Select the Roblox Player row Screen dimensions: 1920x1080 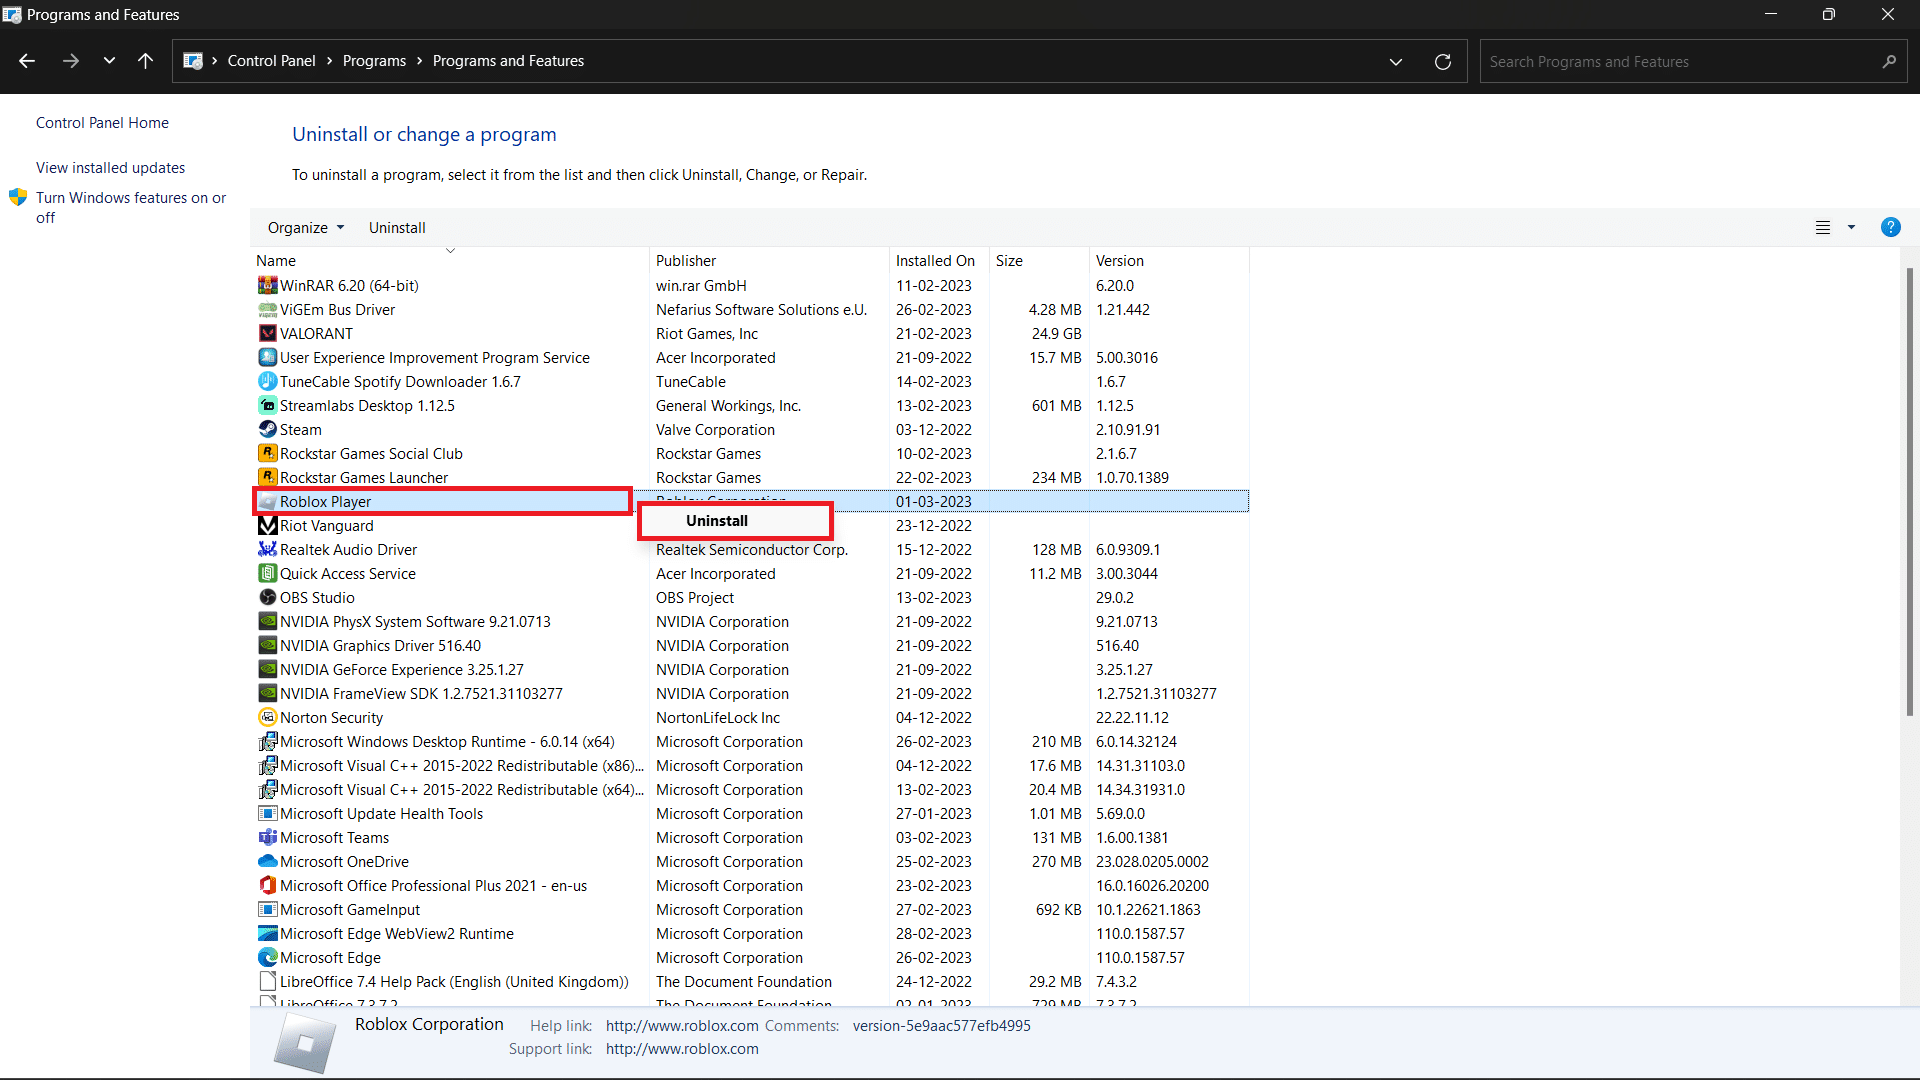pyautogui.click(x=751, y=502)
